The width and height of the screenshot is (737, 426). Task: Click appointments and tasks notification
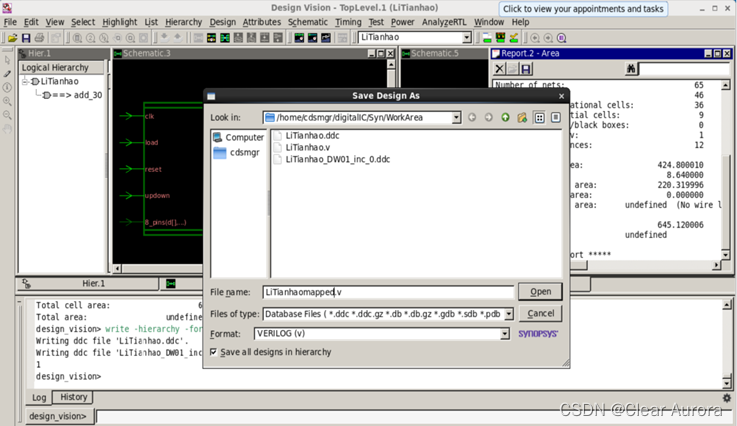(583, 9)
